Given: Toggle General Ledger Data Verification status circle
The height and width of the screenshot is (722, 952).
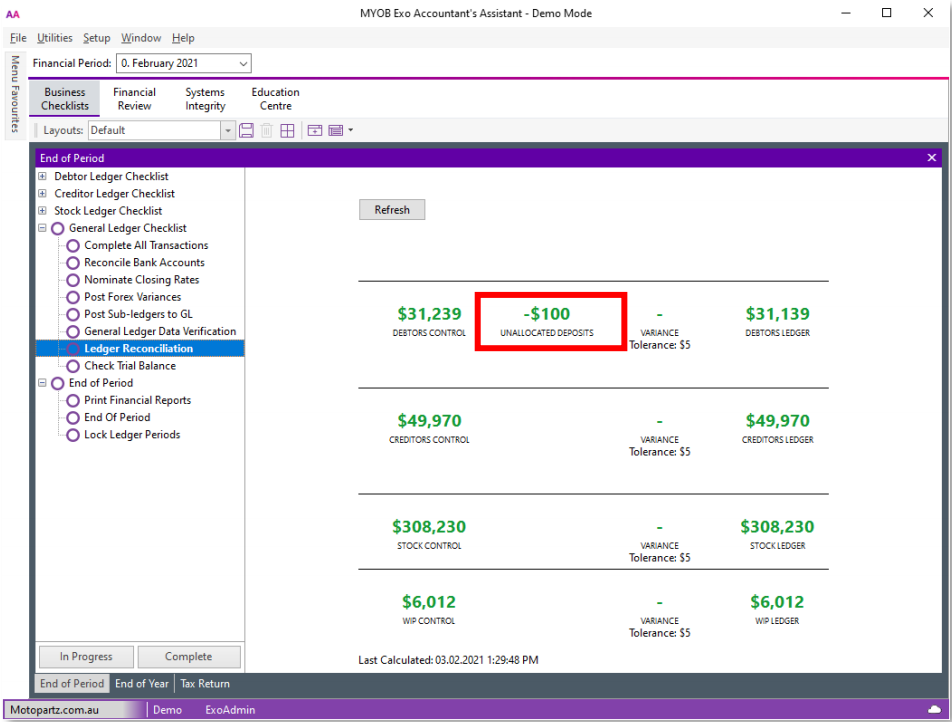Looking at the screenshot, I should click(73, 332).
